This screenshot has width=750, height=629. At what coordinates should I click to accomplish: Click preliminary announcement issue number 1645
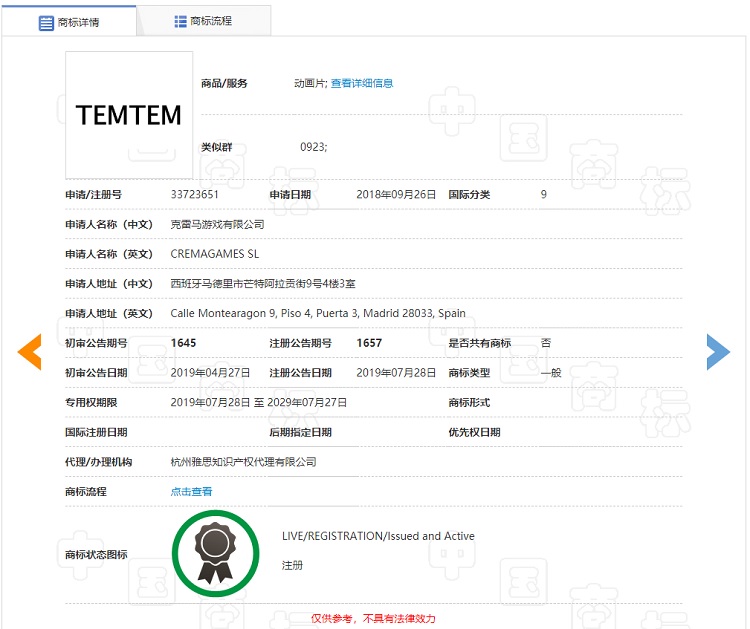(184, 343)
